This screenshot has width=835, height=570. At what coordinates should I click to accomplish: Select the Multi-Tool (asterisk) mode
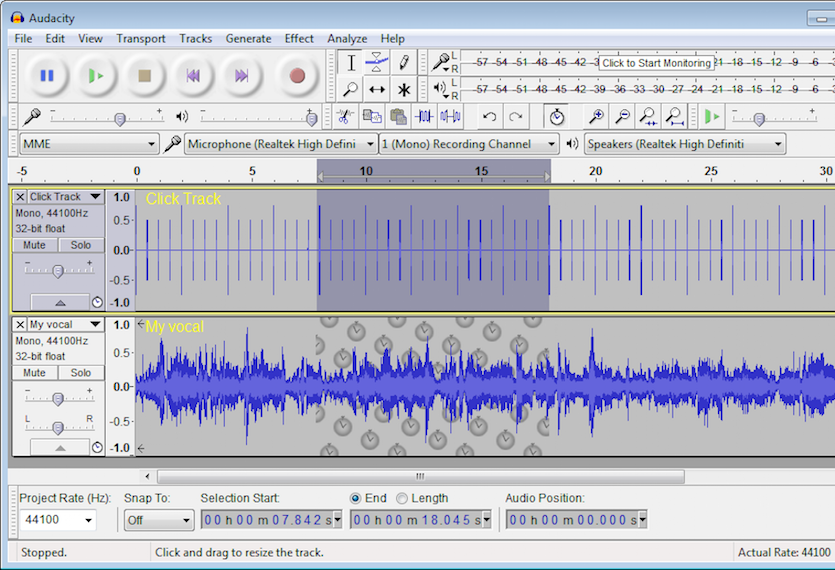click(x=403, y=89)
